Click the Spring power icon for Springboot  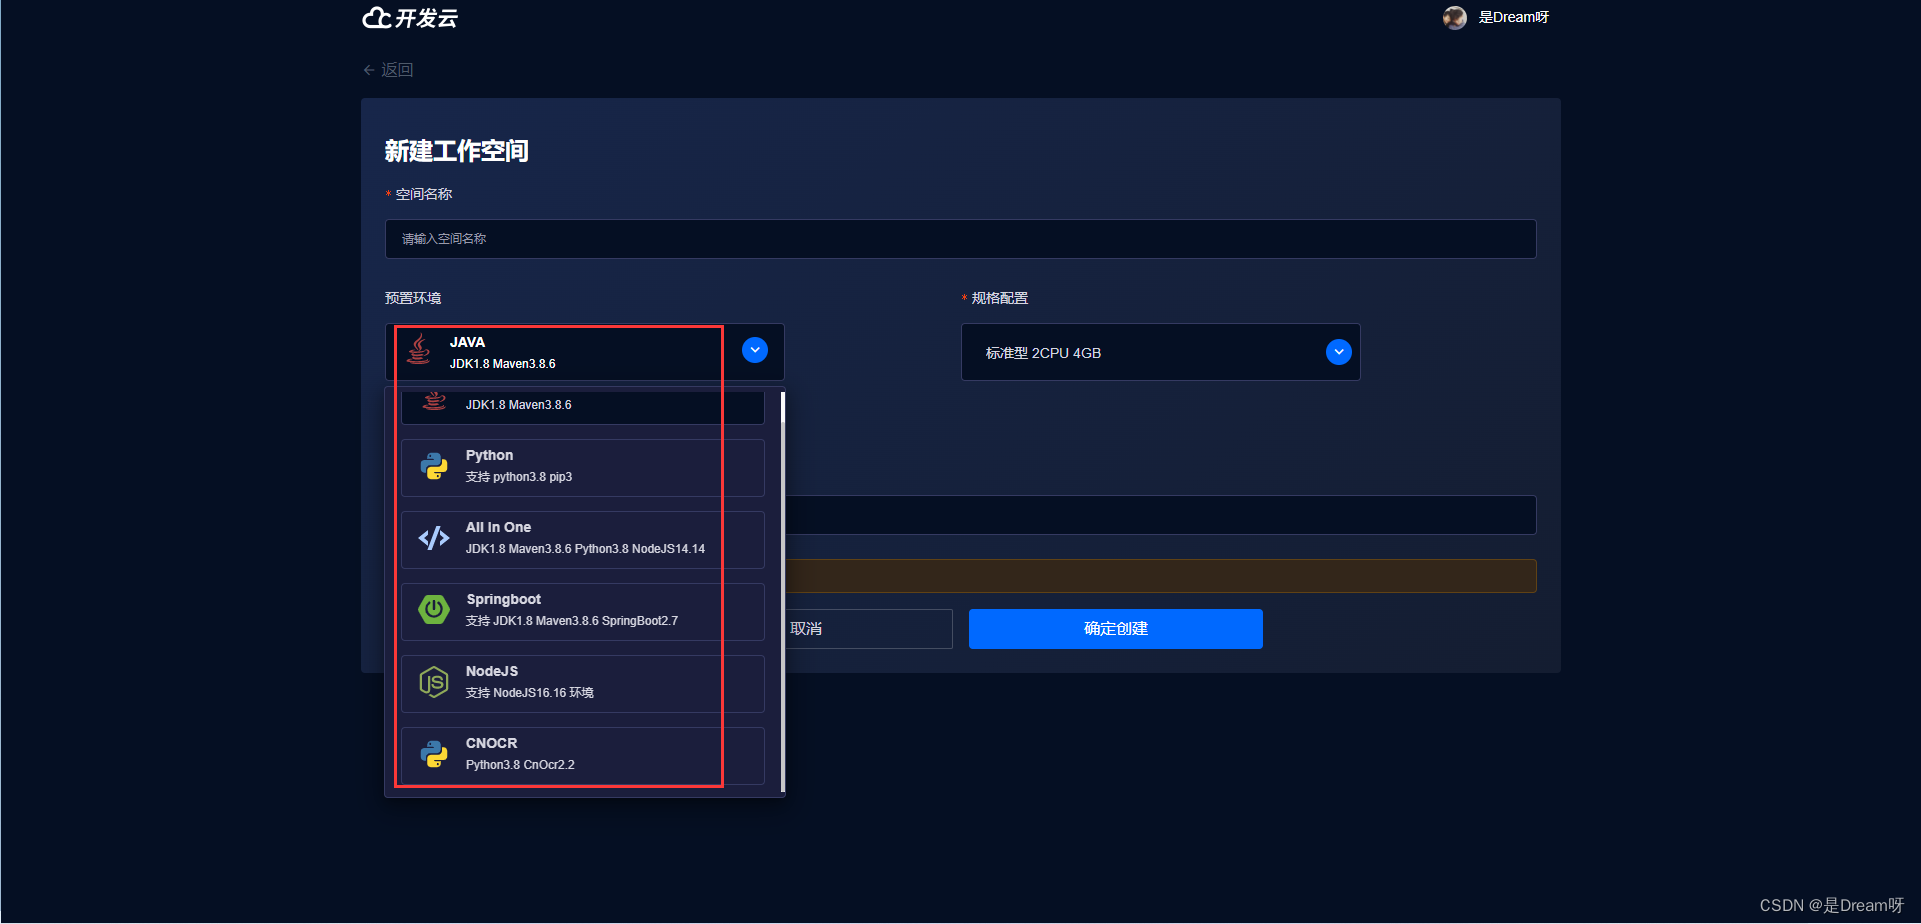click(434, 609)
